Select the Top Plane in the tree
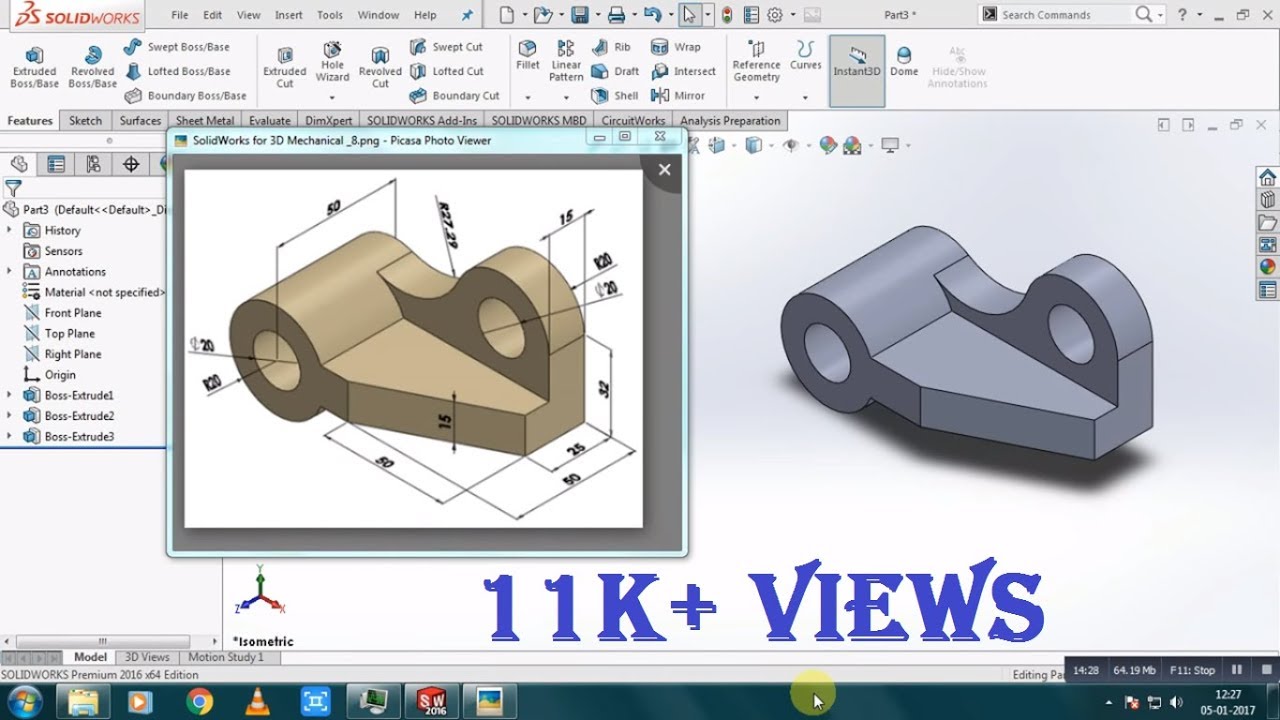Screen dimensions: 1280x720 [58, 333]
